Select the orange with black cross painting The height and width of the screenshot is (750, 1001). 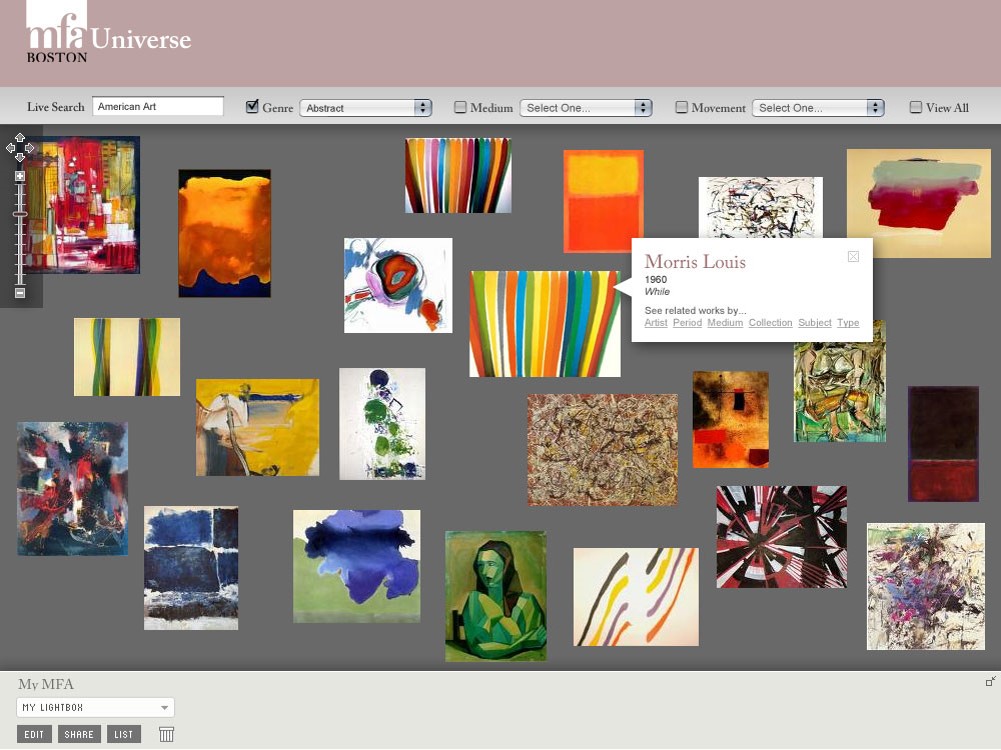tap(731, 419)
